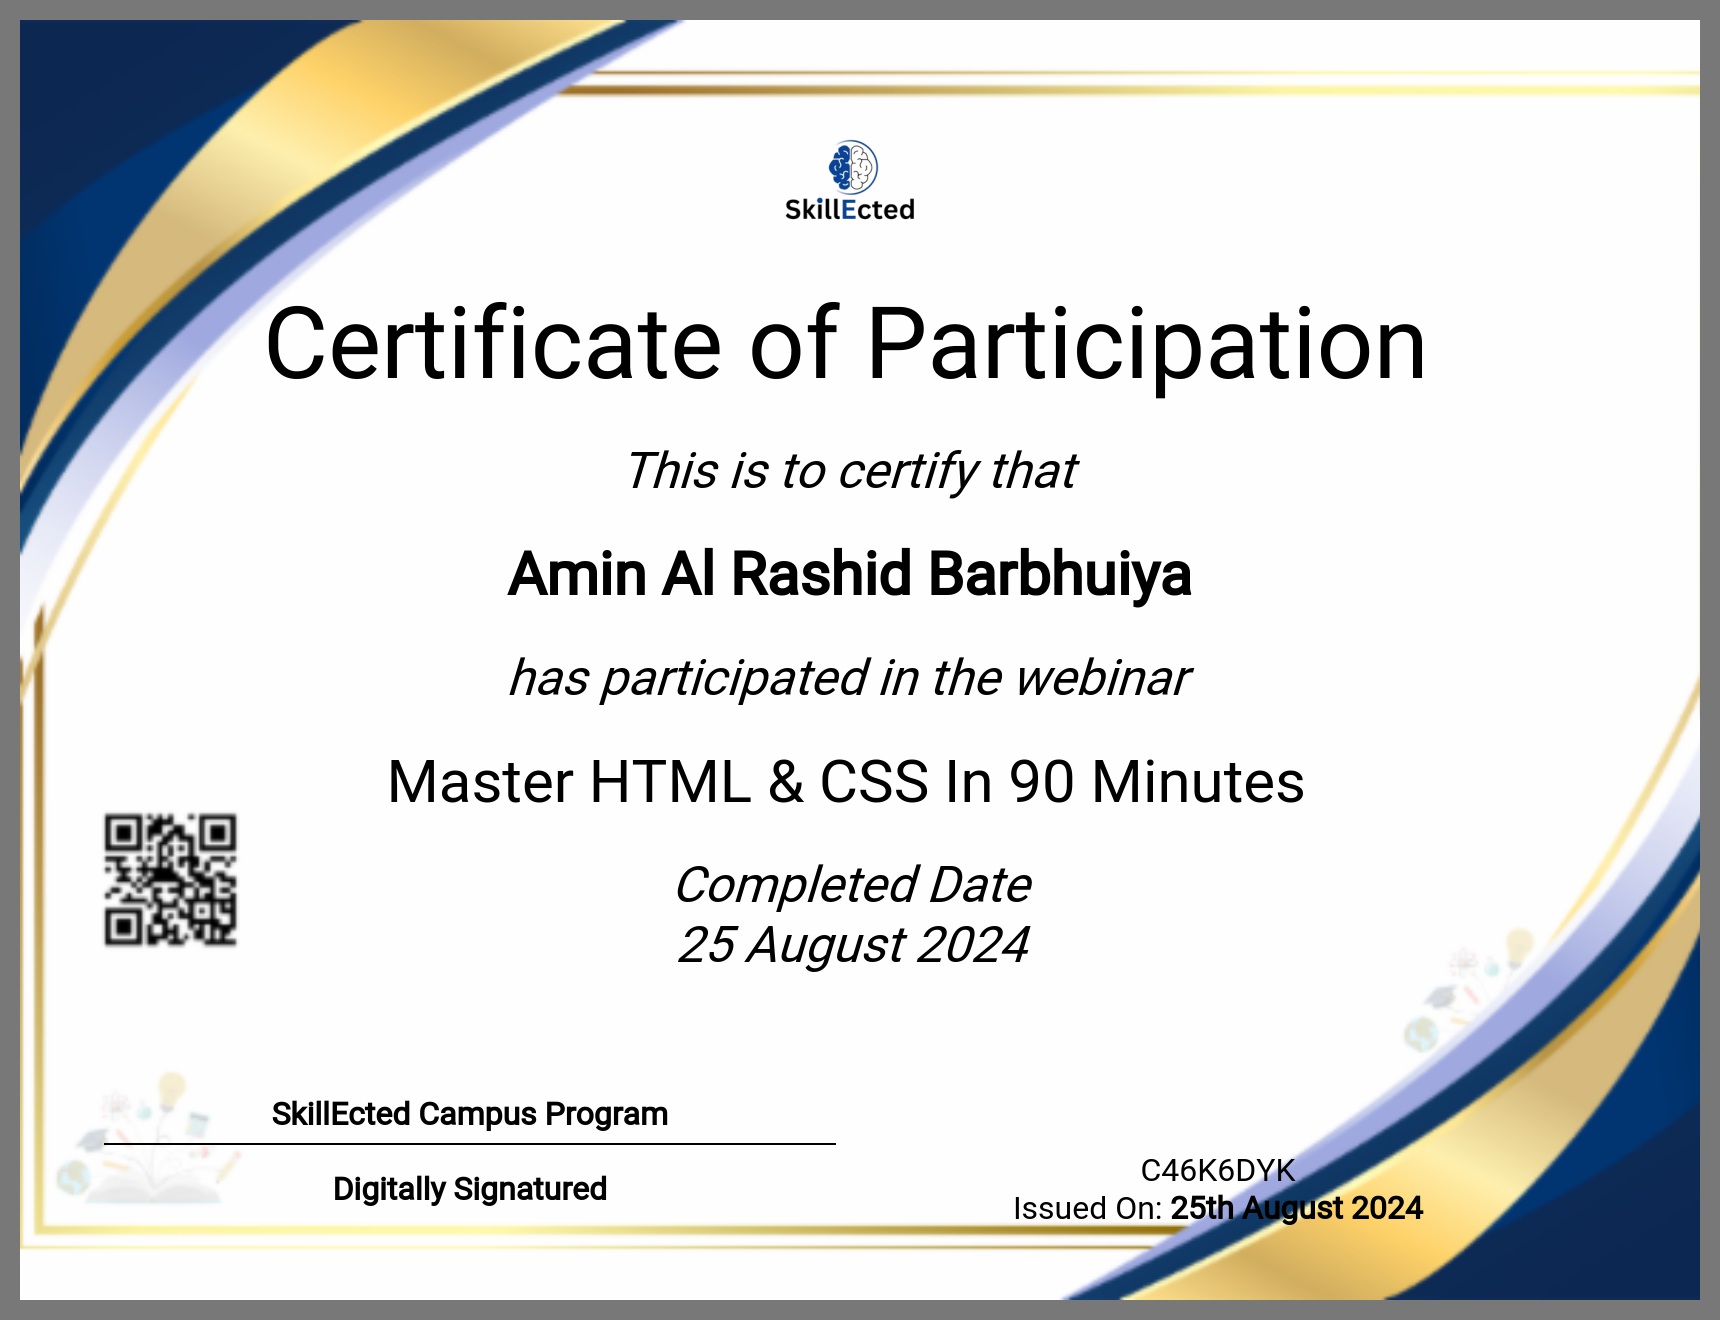Click the webinar title Master HTML & CSS
Viewport: 1720px width, 1320px height.
point(845,781)
